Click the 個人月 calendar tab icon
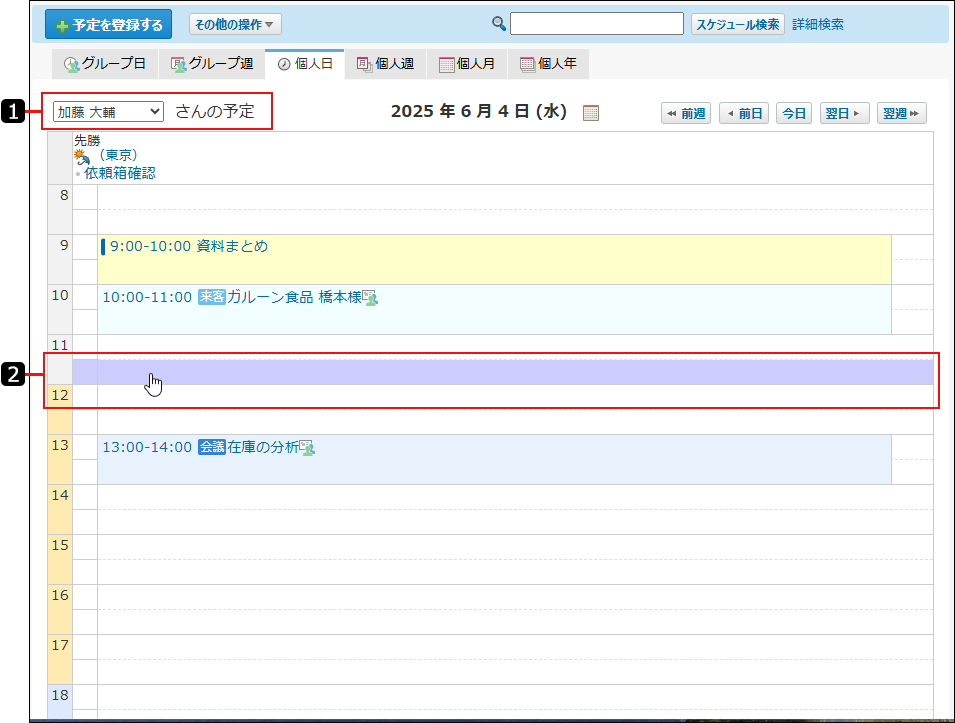The image size is (955, 723). point(446,65)
